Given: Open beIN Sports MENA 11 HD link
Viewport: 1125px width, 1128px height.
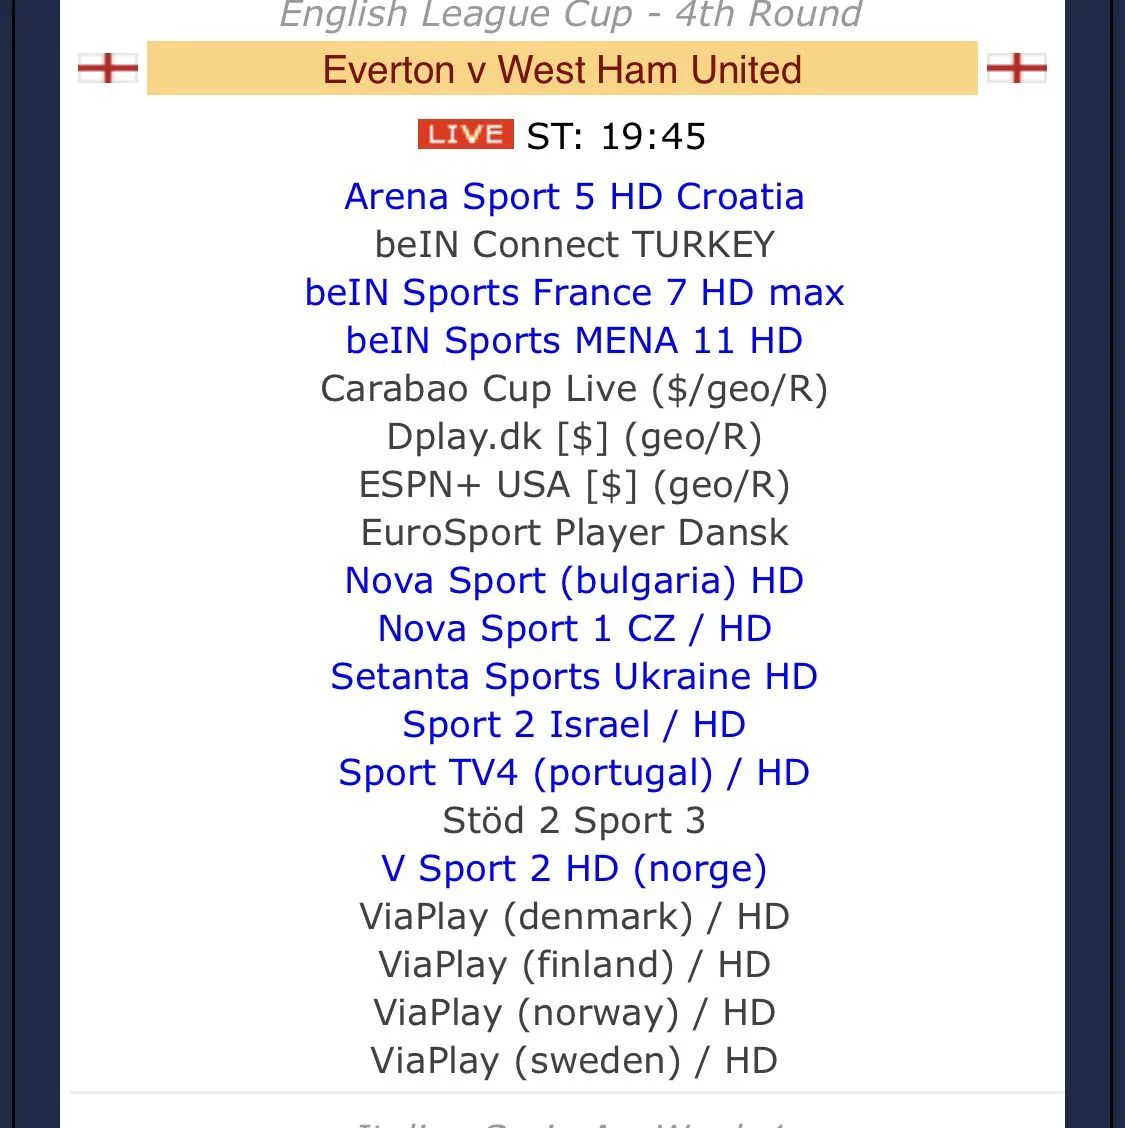Looking at the screenshot, I should (x=574, y=341).
